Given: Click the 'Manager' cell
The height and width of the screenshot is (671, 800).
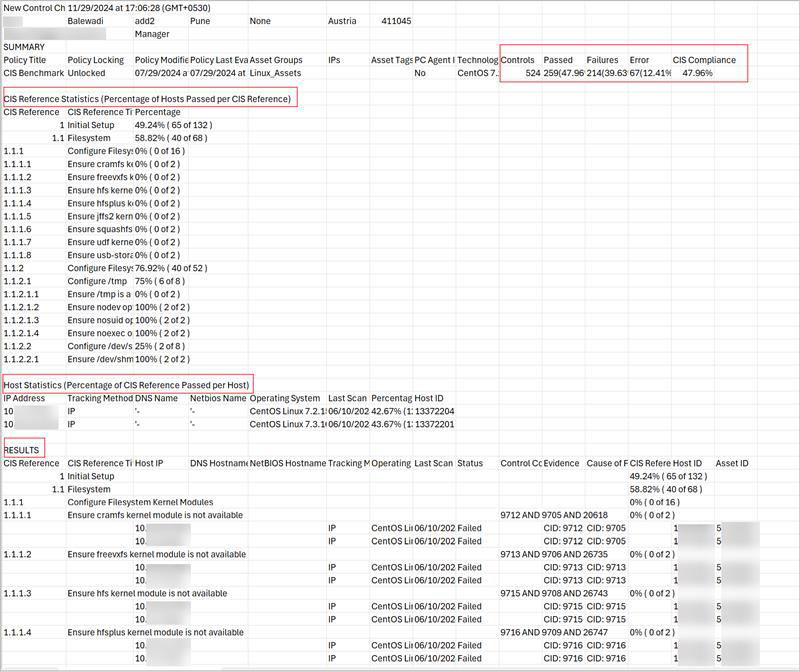Looking at the screenshot, I should [152, 34].
